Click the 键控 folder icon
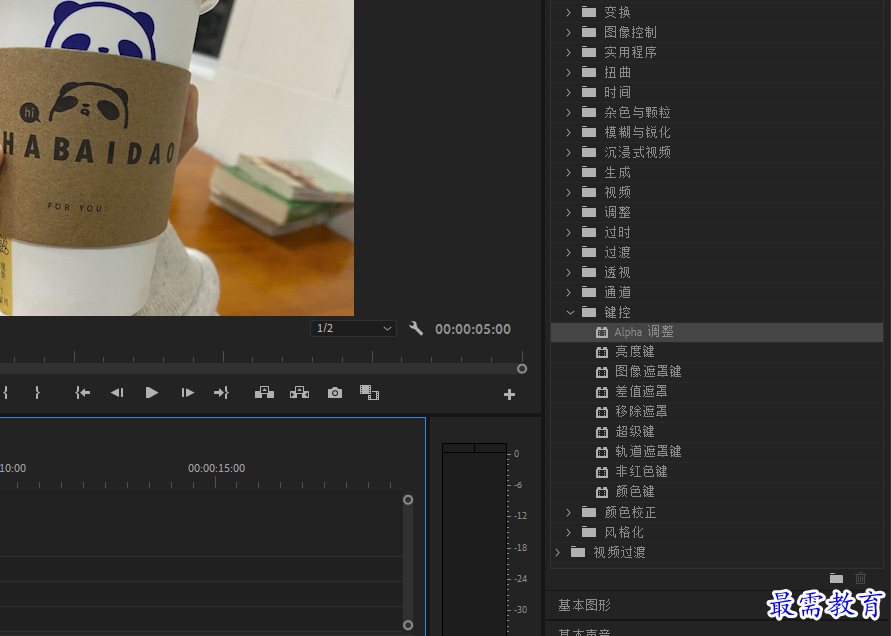This screenshot has height=636, width=891. 589,311
